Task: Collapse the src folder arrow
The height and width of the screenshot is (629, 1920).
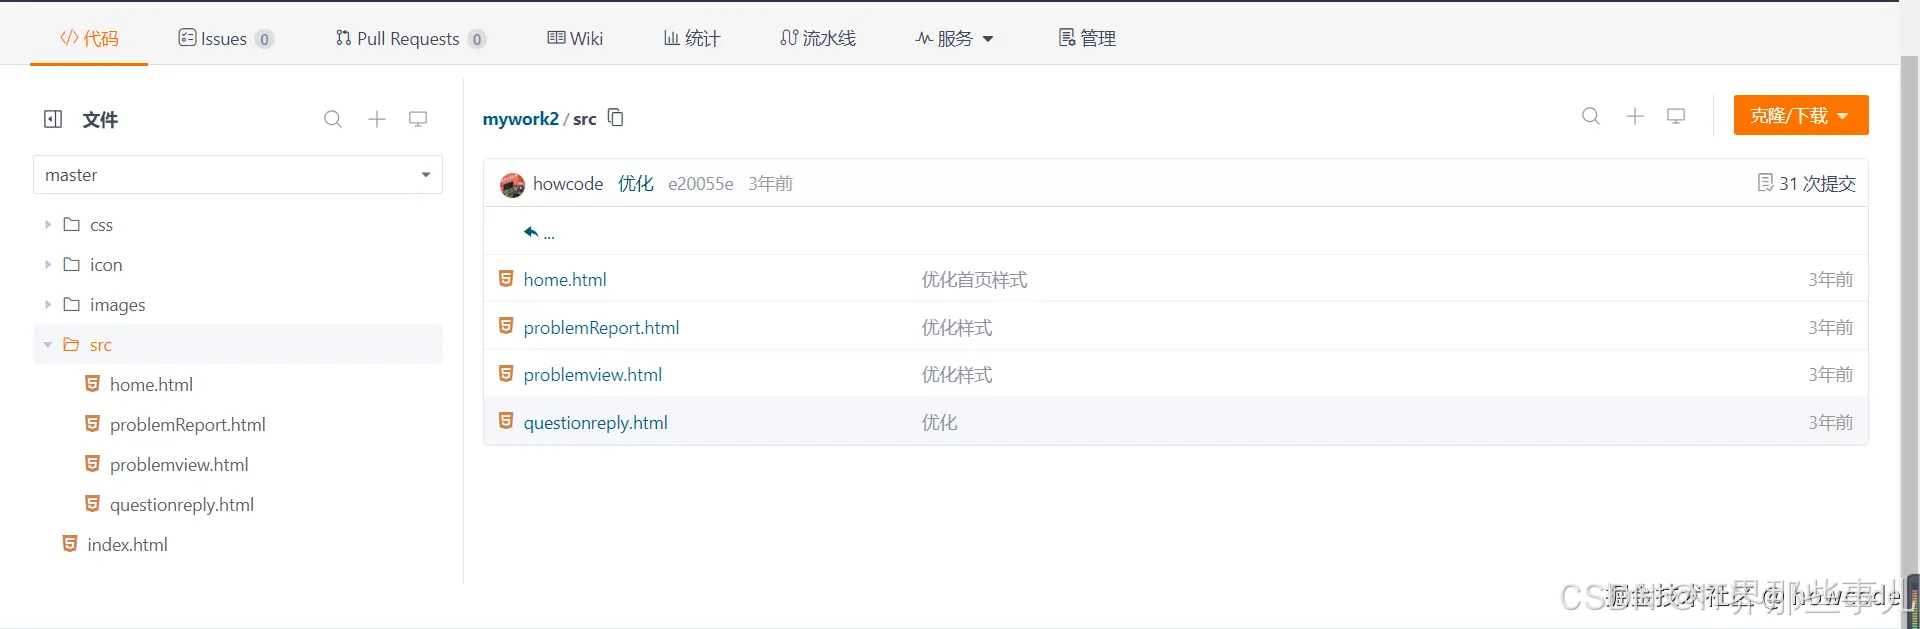Action: click(x=47, y=345)
